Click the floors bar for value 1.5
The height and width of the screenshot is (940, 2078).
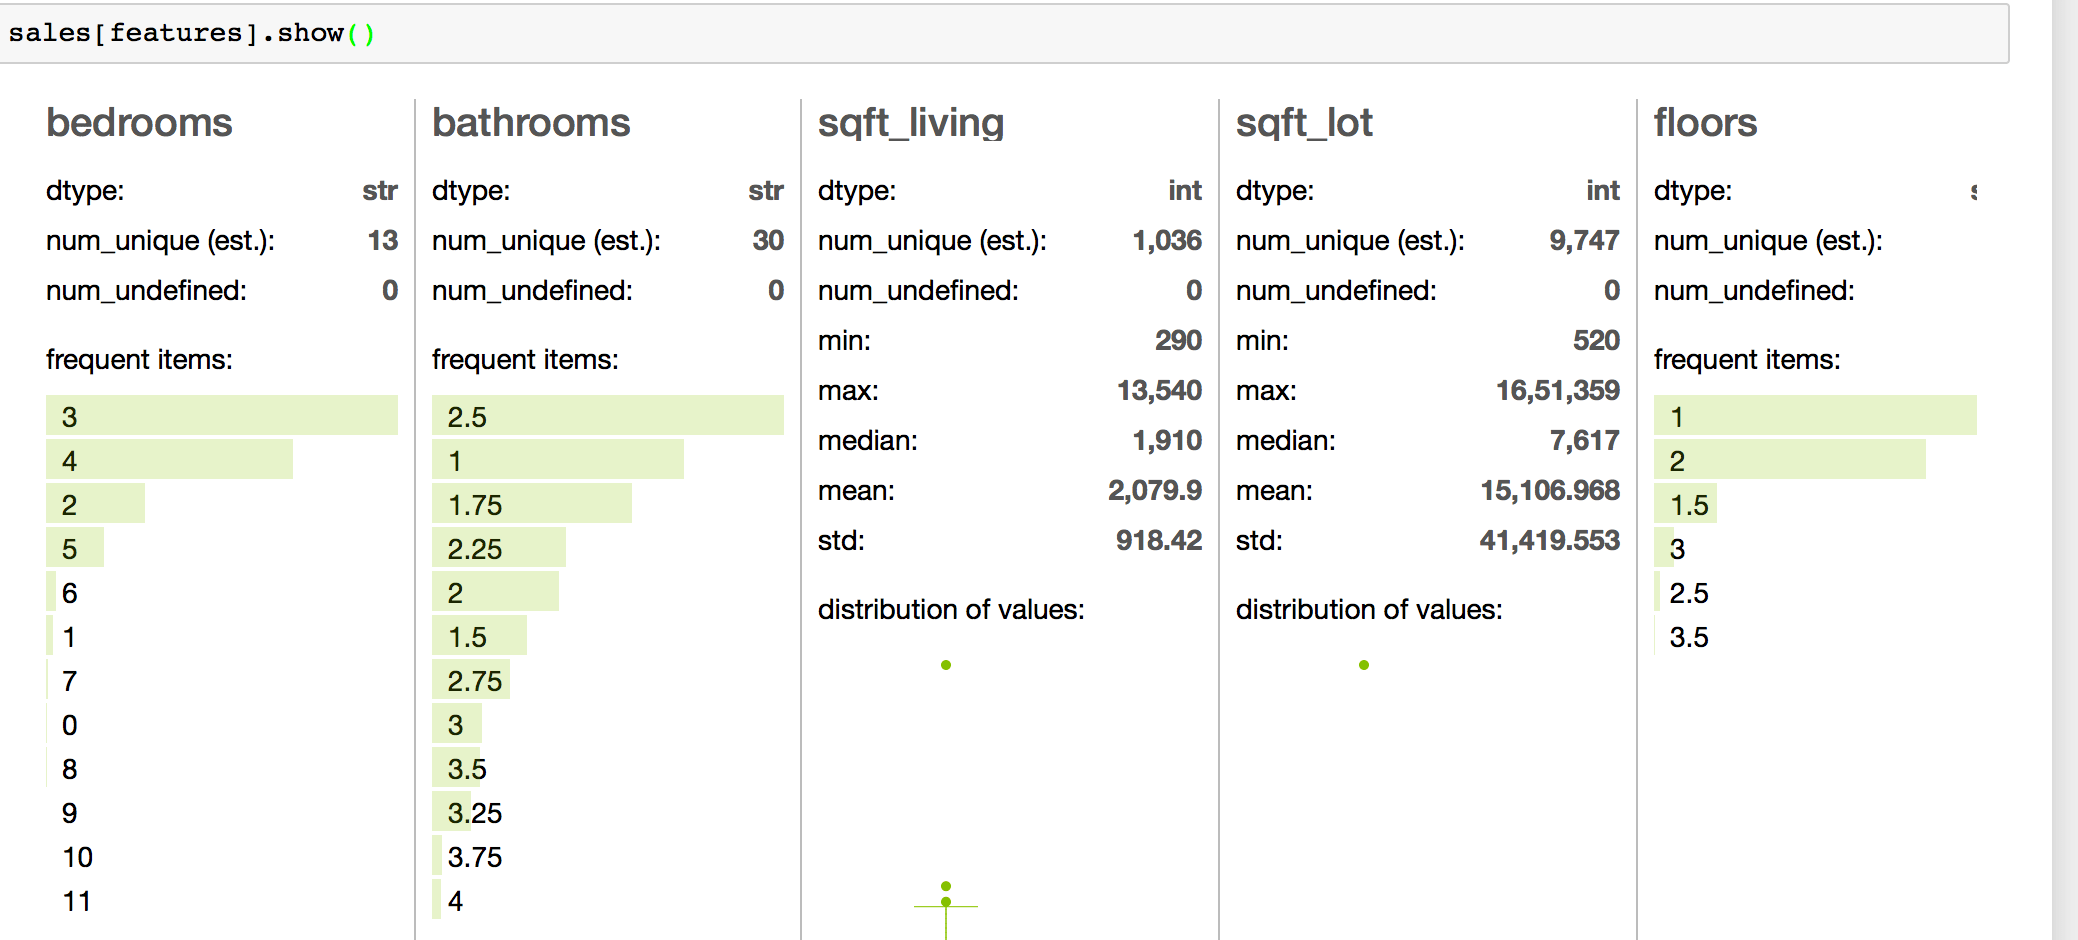point(1686,503)
